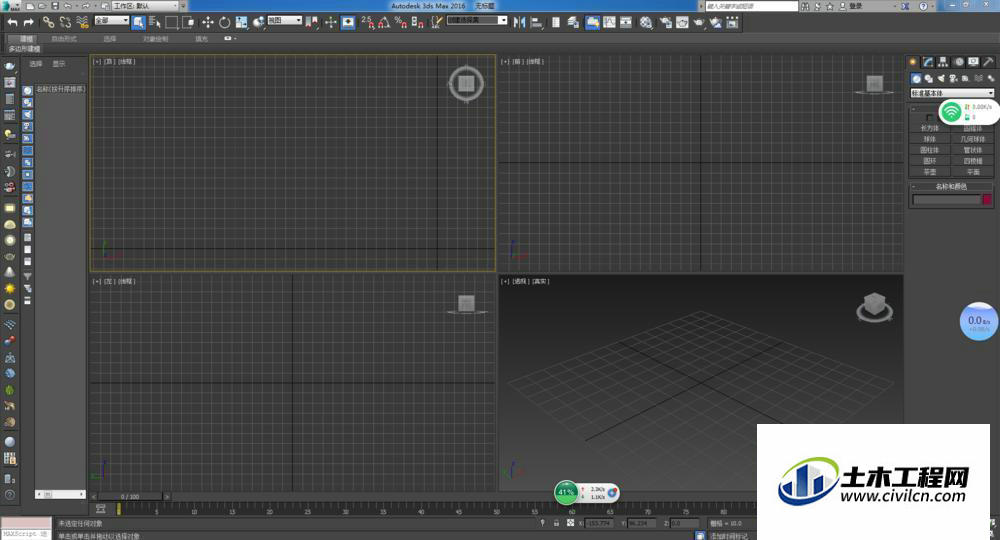
Task: Open the selection filter 全部 dropdown
Action: (x=112, y=20)
